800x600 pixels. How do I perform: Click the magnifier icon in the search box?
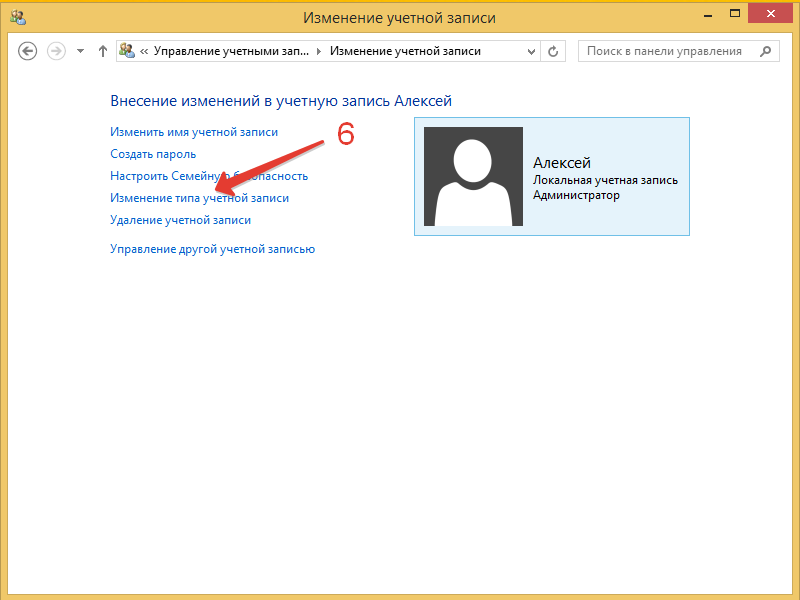[x=765, y=51]
